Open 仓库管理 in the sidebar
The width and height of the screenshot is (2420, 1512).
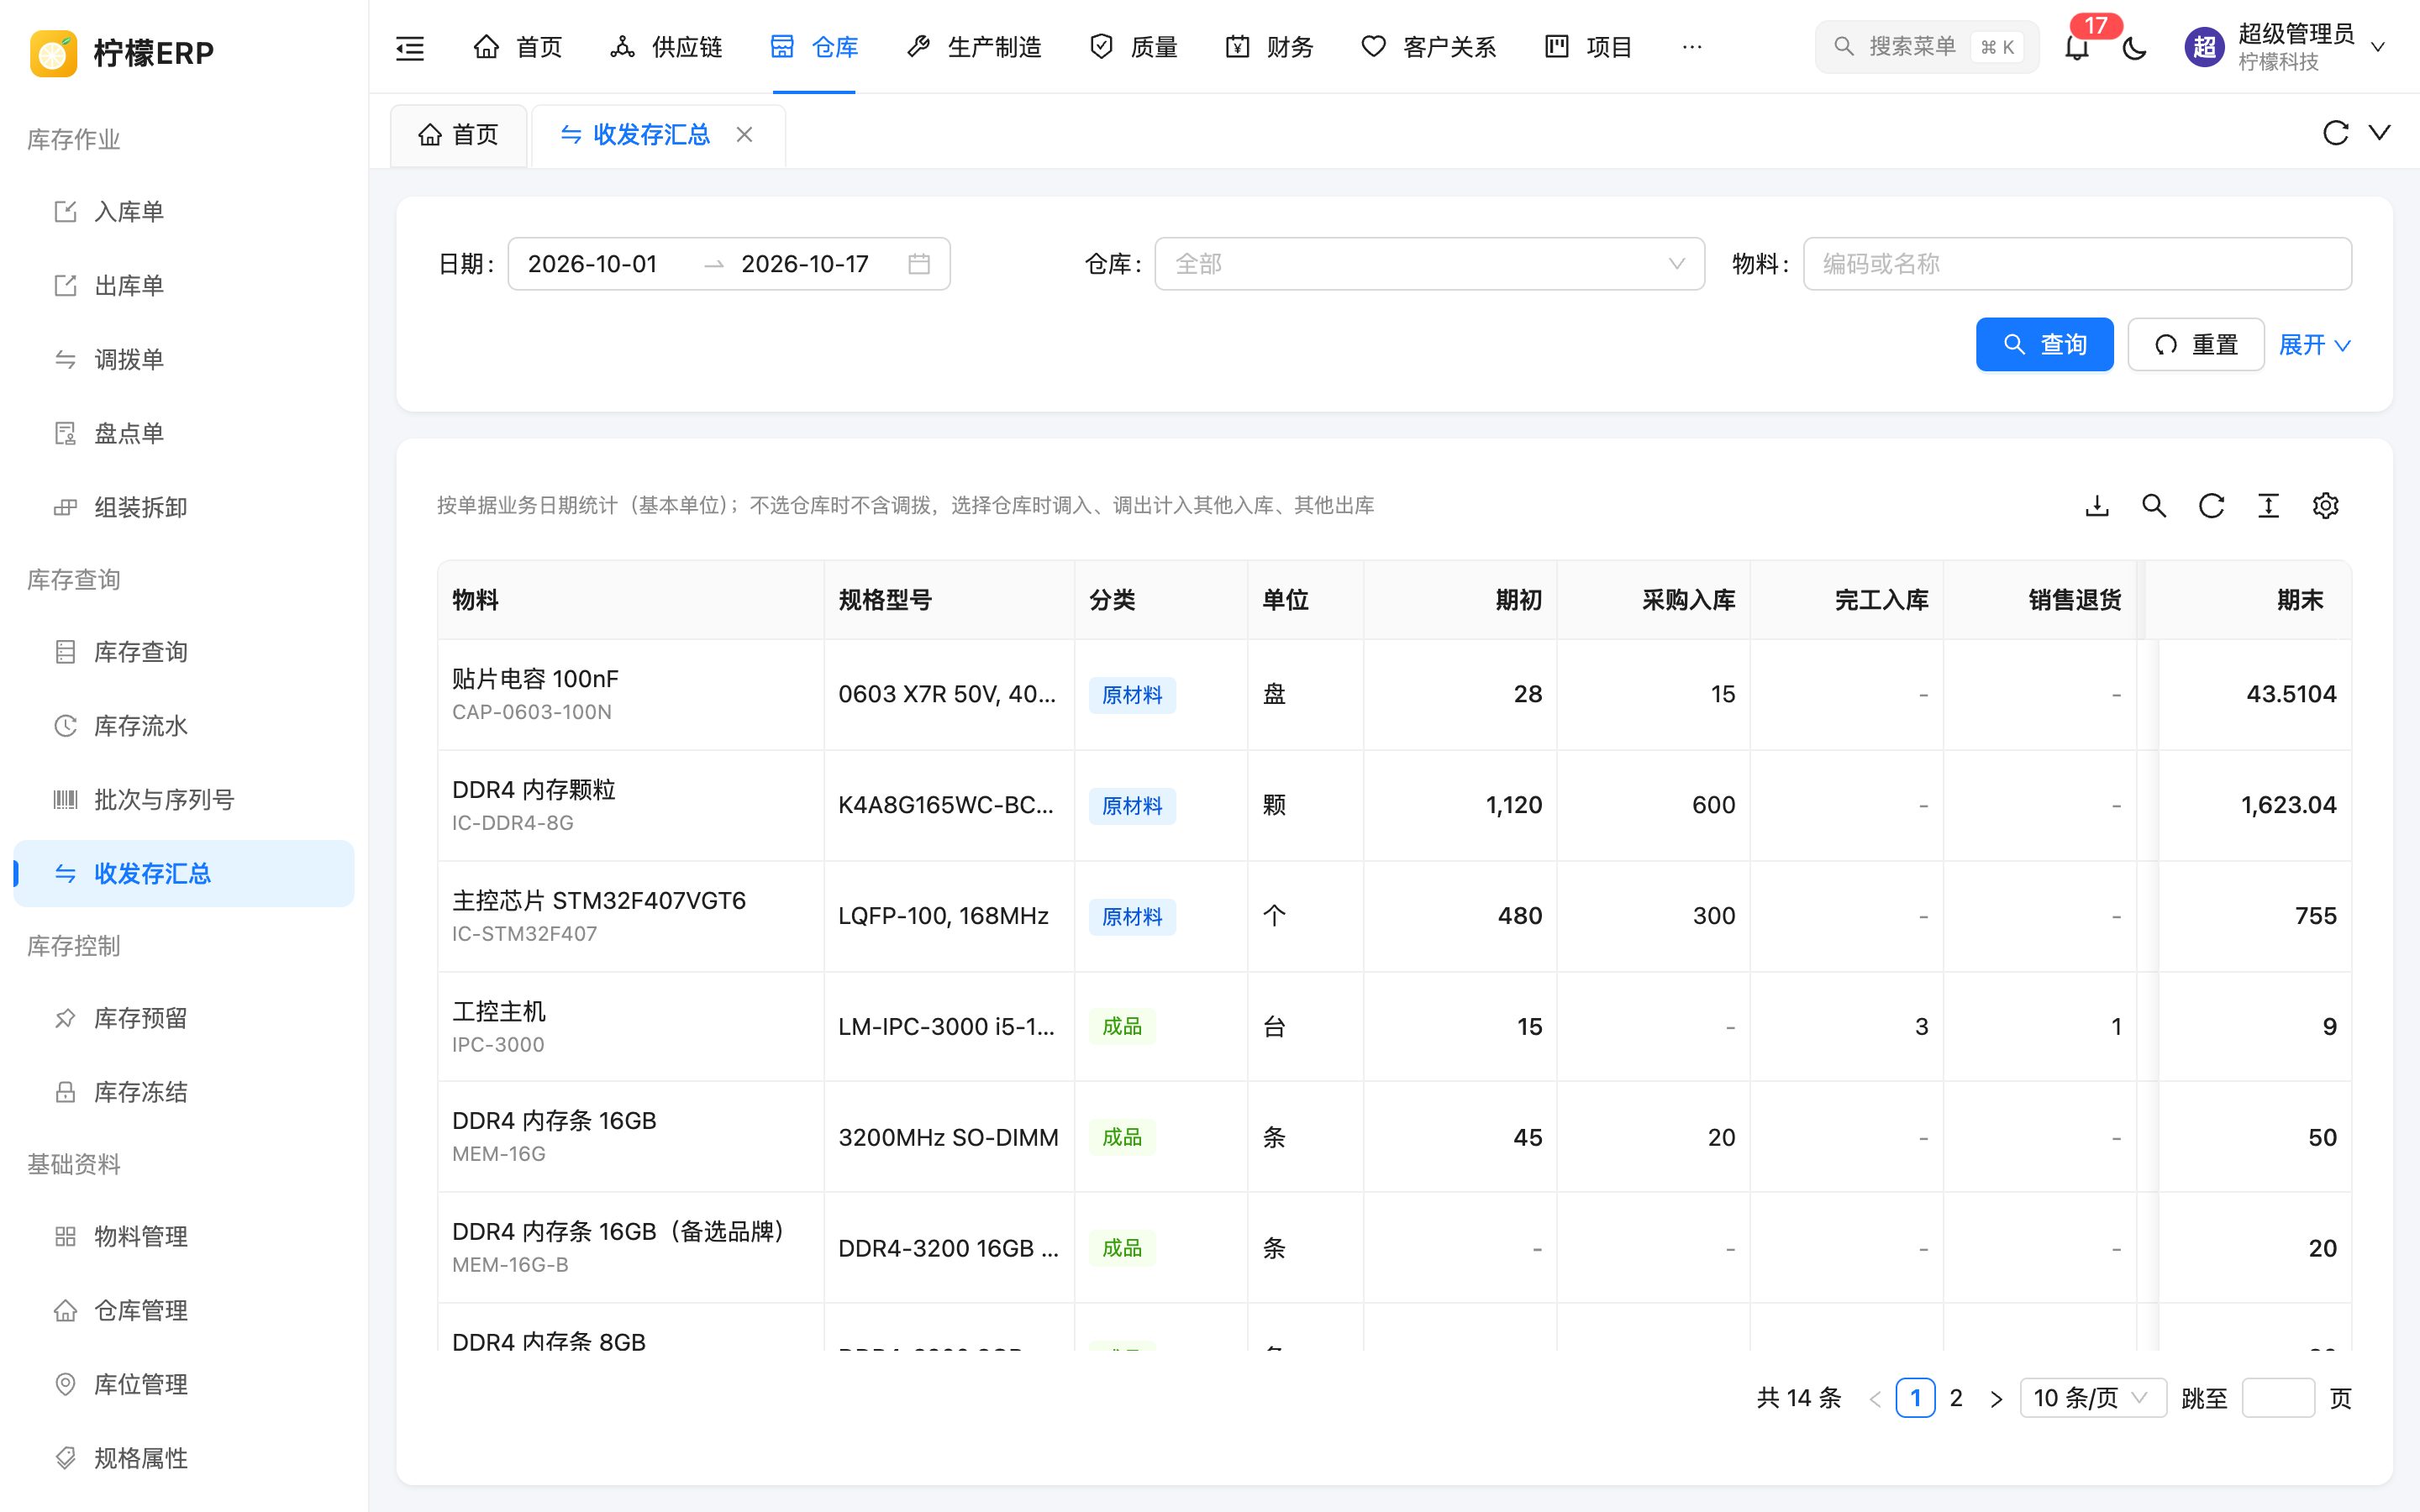point(184,1311)
